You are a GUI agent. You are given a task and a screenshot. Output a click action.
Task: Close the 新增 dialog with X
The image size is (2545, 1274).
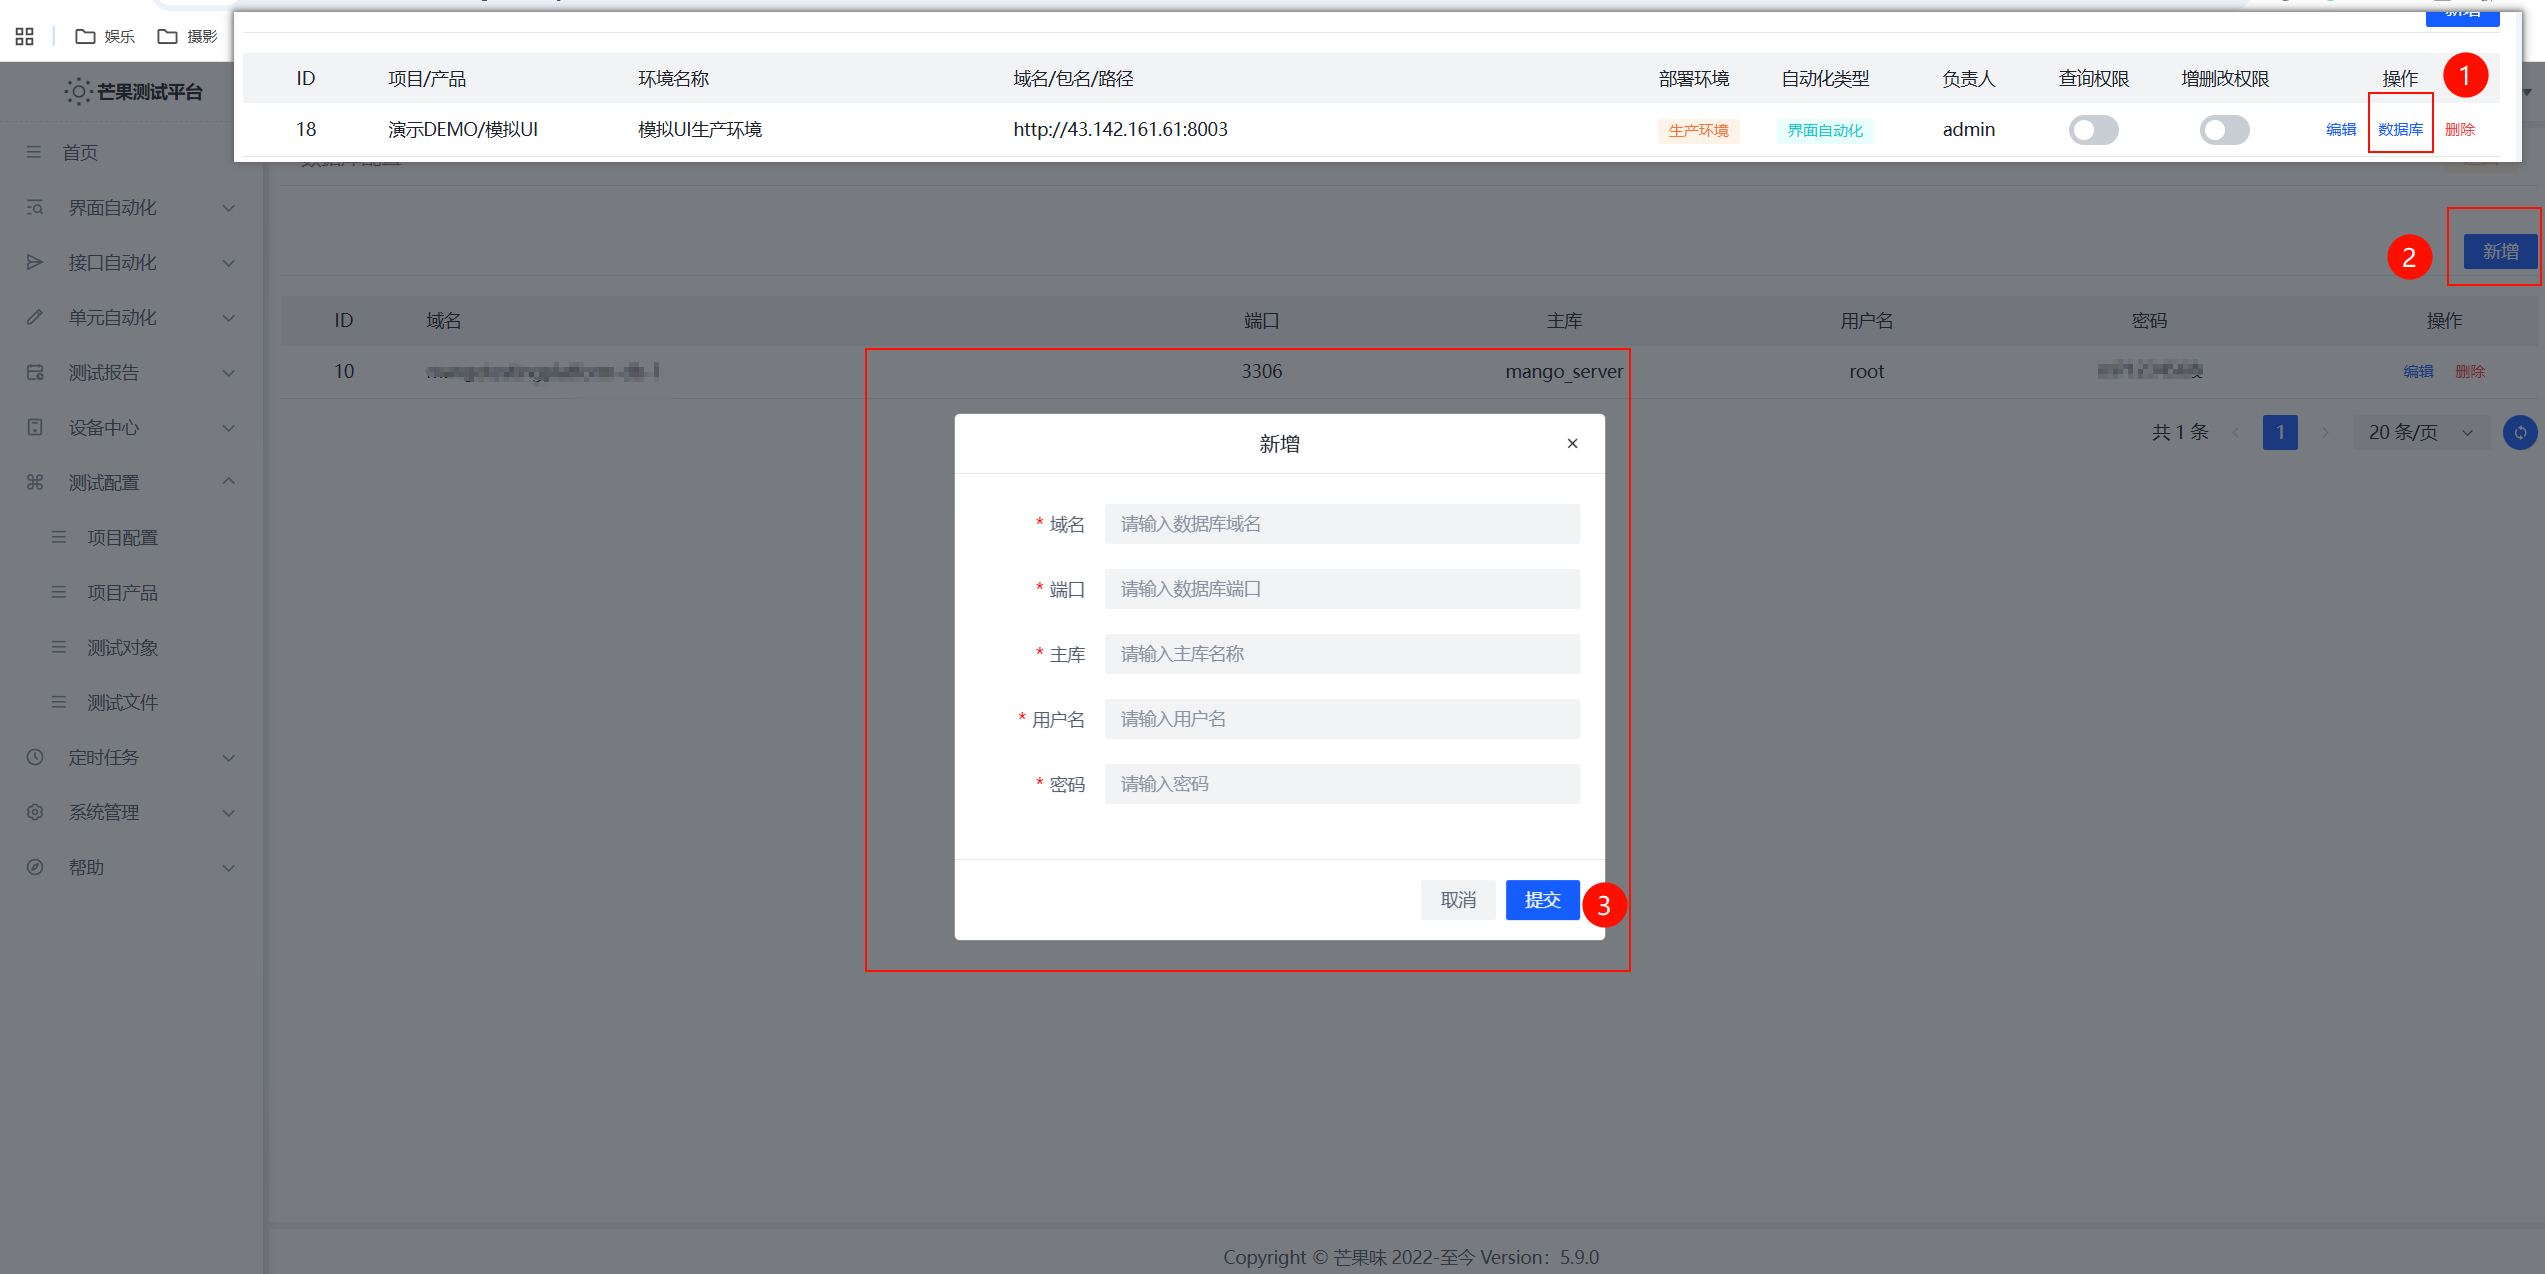pos(1572,443)
